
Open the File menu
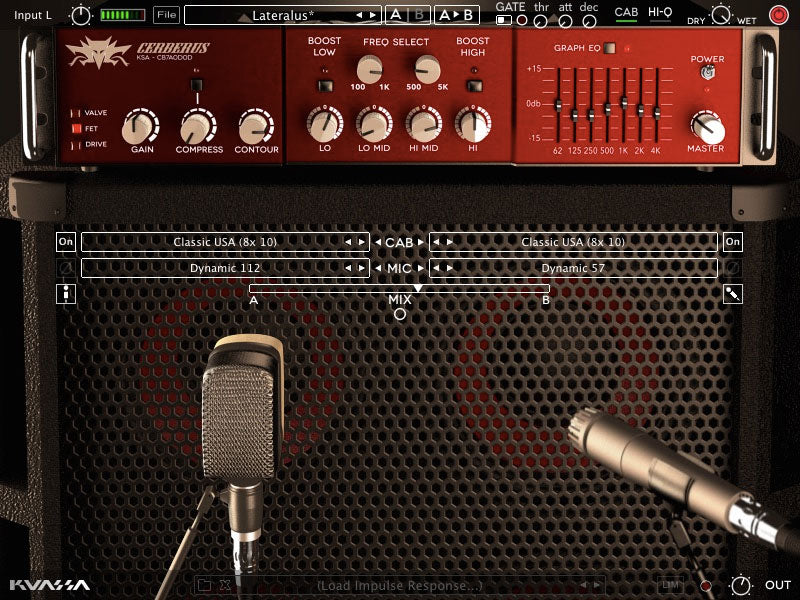pos(166,15)
